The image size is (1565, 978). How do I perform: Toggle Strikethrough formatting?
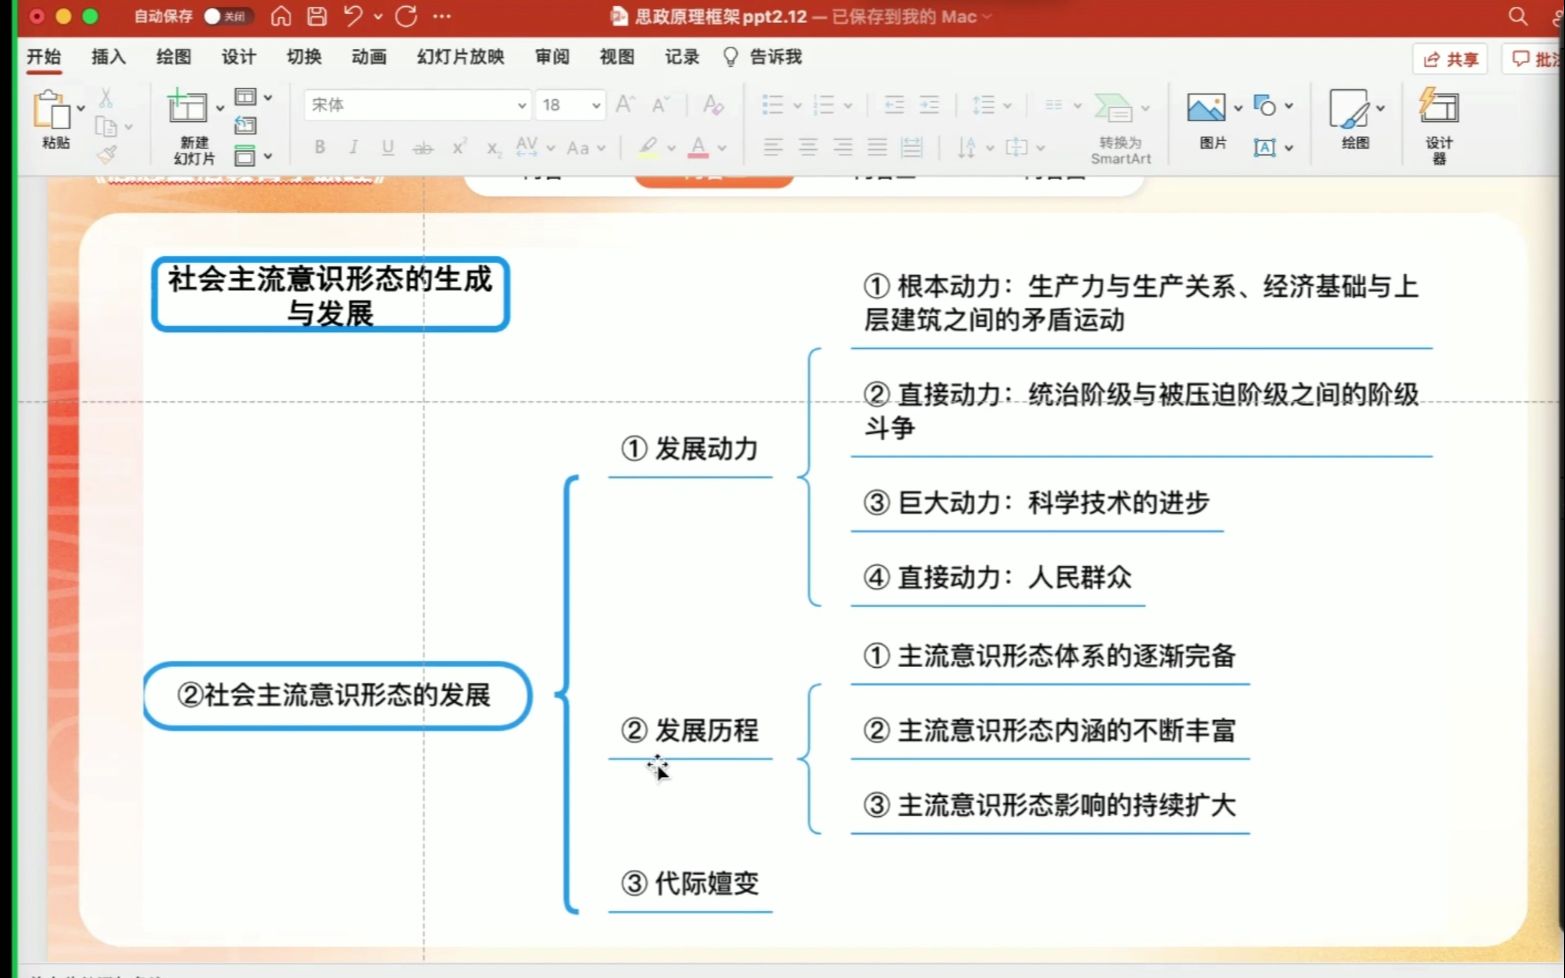pyautogui.click(x=423, y=148)
